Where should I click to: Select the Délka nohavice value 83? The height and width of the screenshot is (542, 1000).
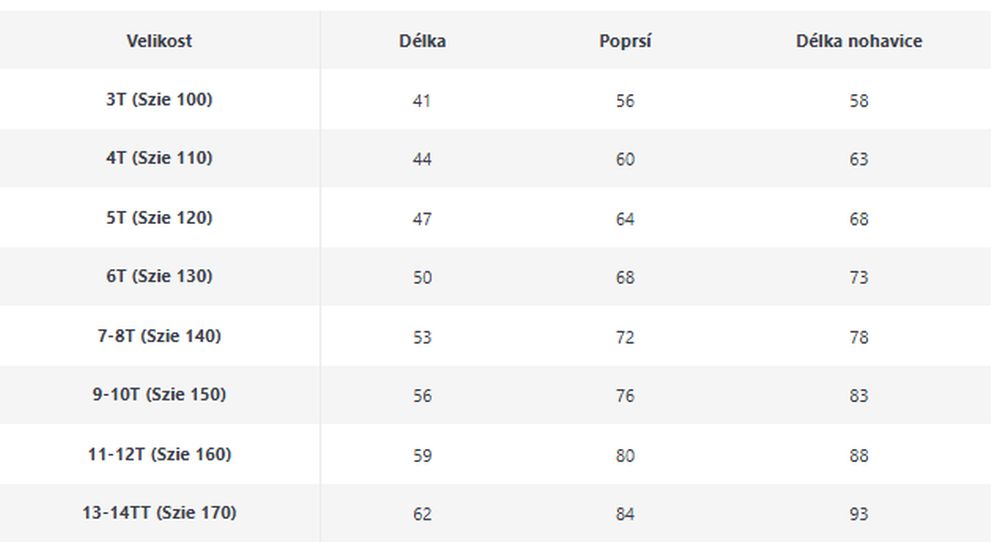coord(858,395)
